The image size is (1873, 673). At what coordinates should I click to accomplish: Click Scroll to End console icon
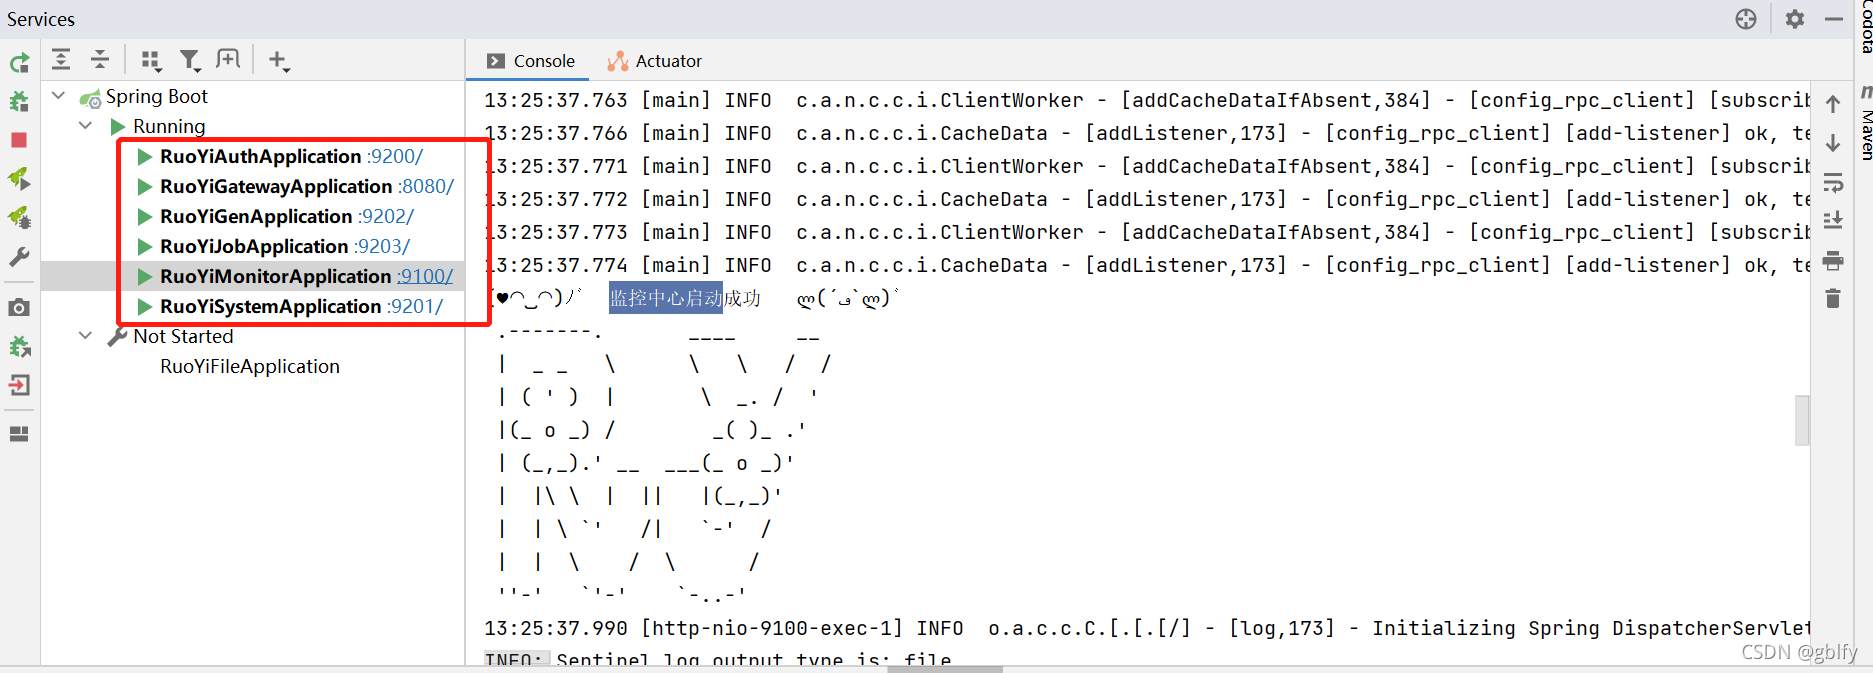pyautogui.click(x=1833, y=220)
